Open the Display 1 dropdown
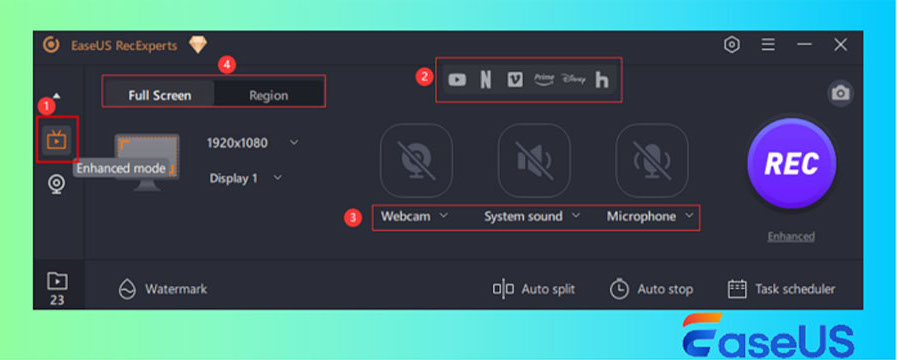The width and height of the screenshot is (897, 360). [245, 178]
